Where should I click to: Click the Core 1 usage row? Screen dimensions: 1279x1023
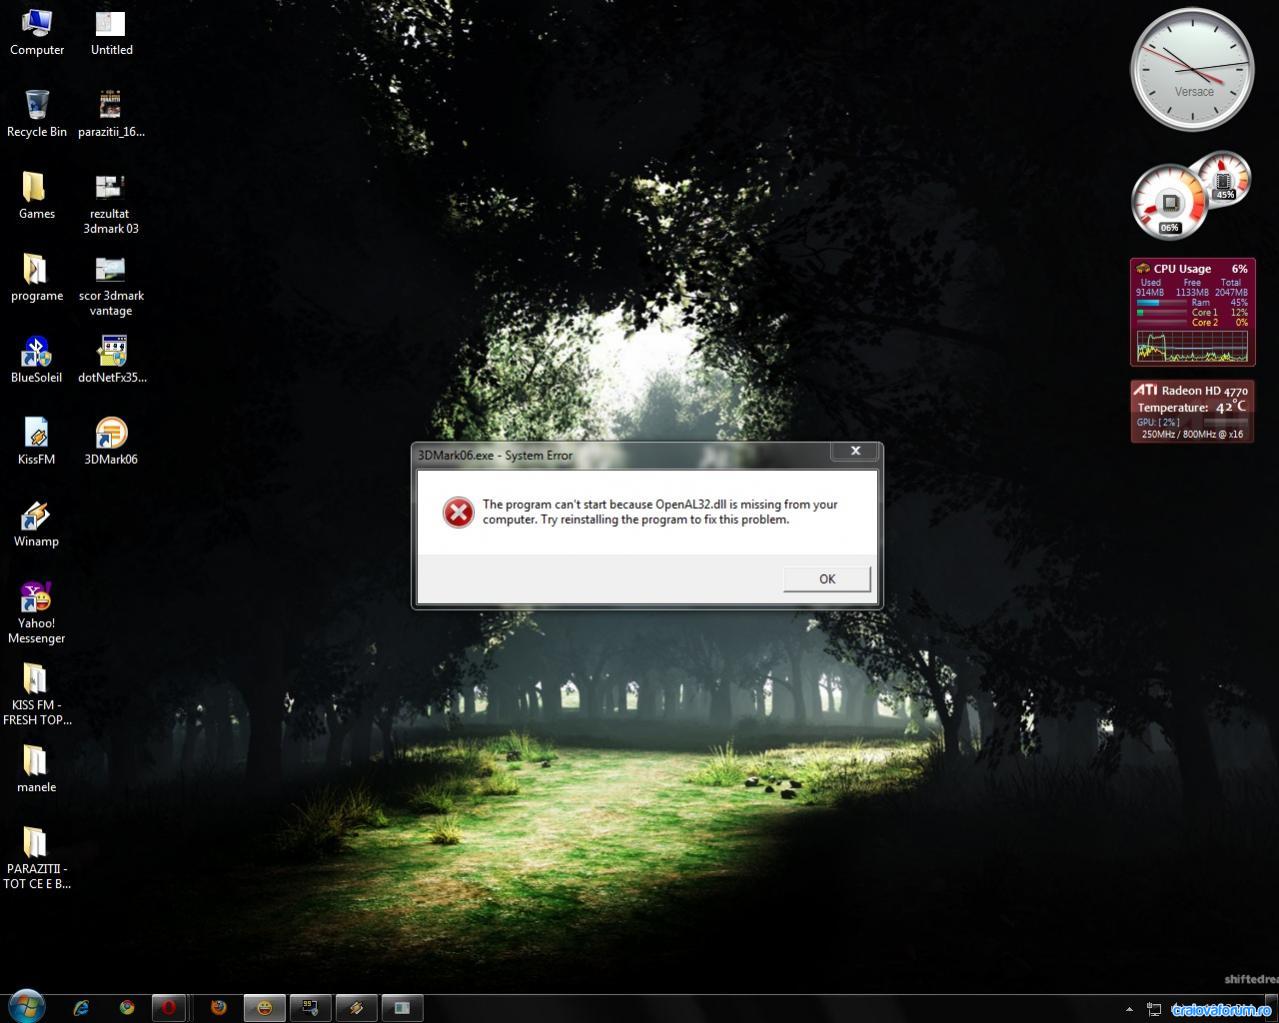[x=1192, y=312]
